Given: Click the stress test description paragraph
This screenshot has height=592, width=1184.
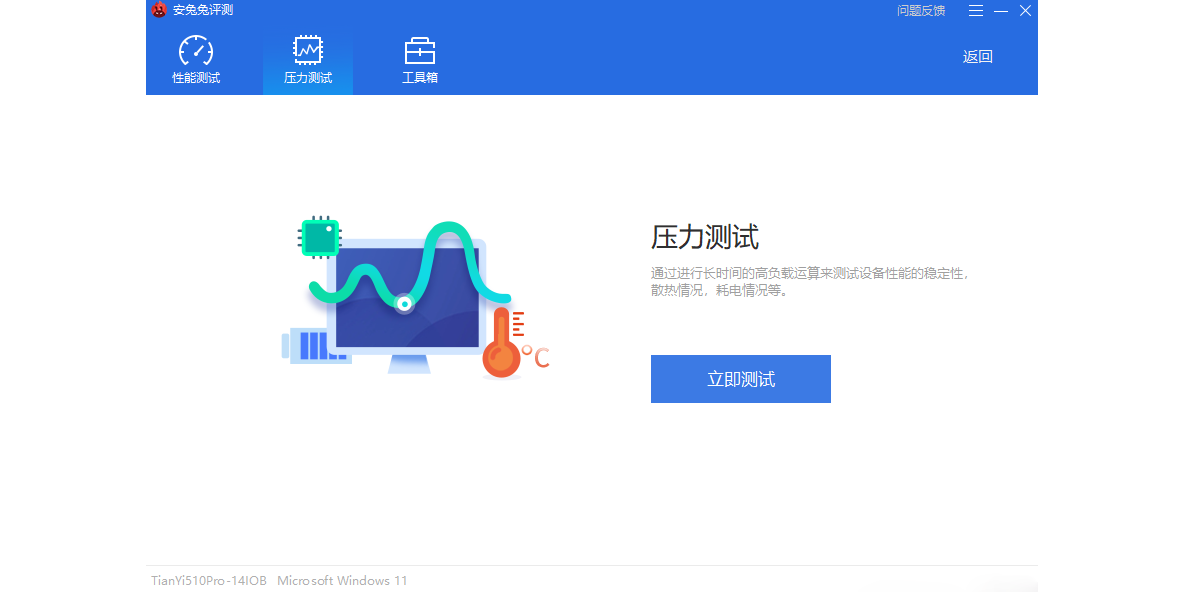Looking at the screenshot, I should (x=809, y=281).
